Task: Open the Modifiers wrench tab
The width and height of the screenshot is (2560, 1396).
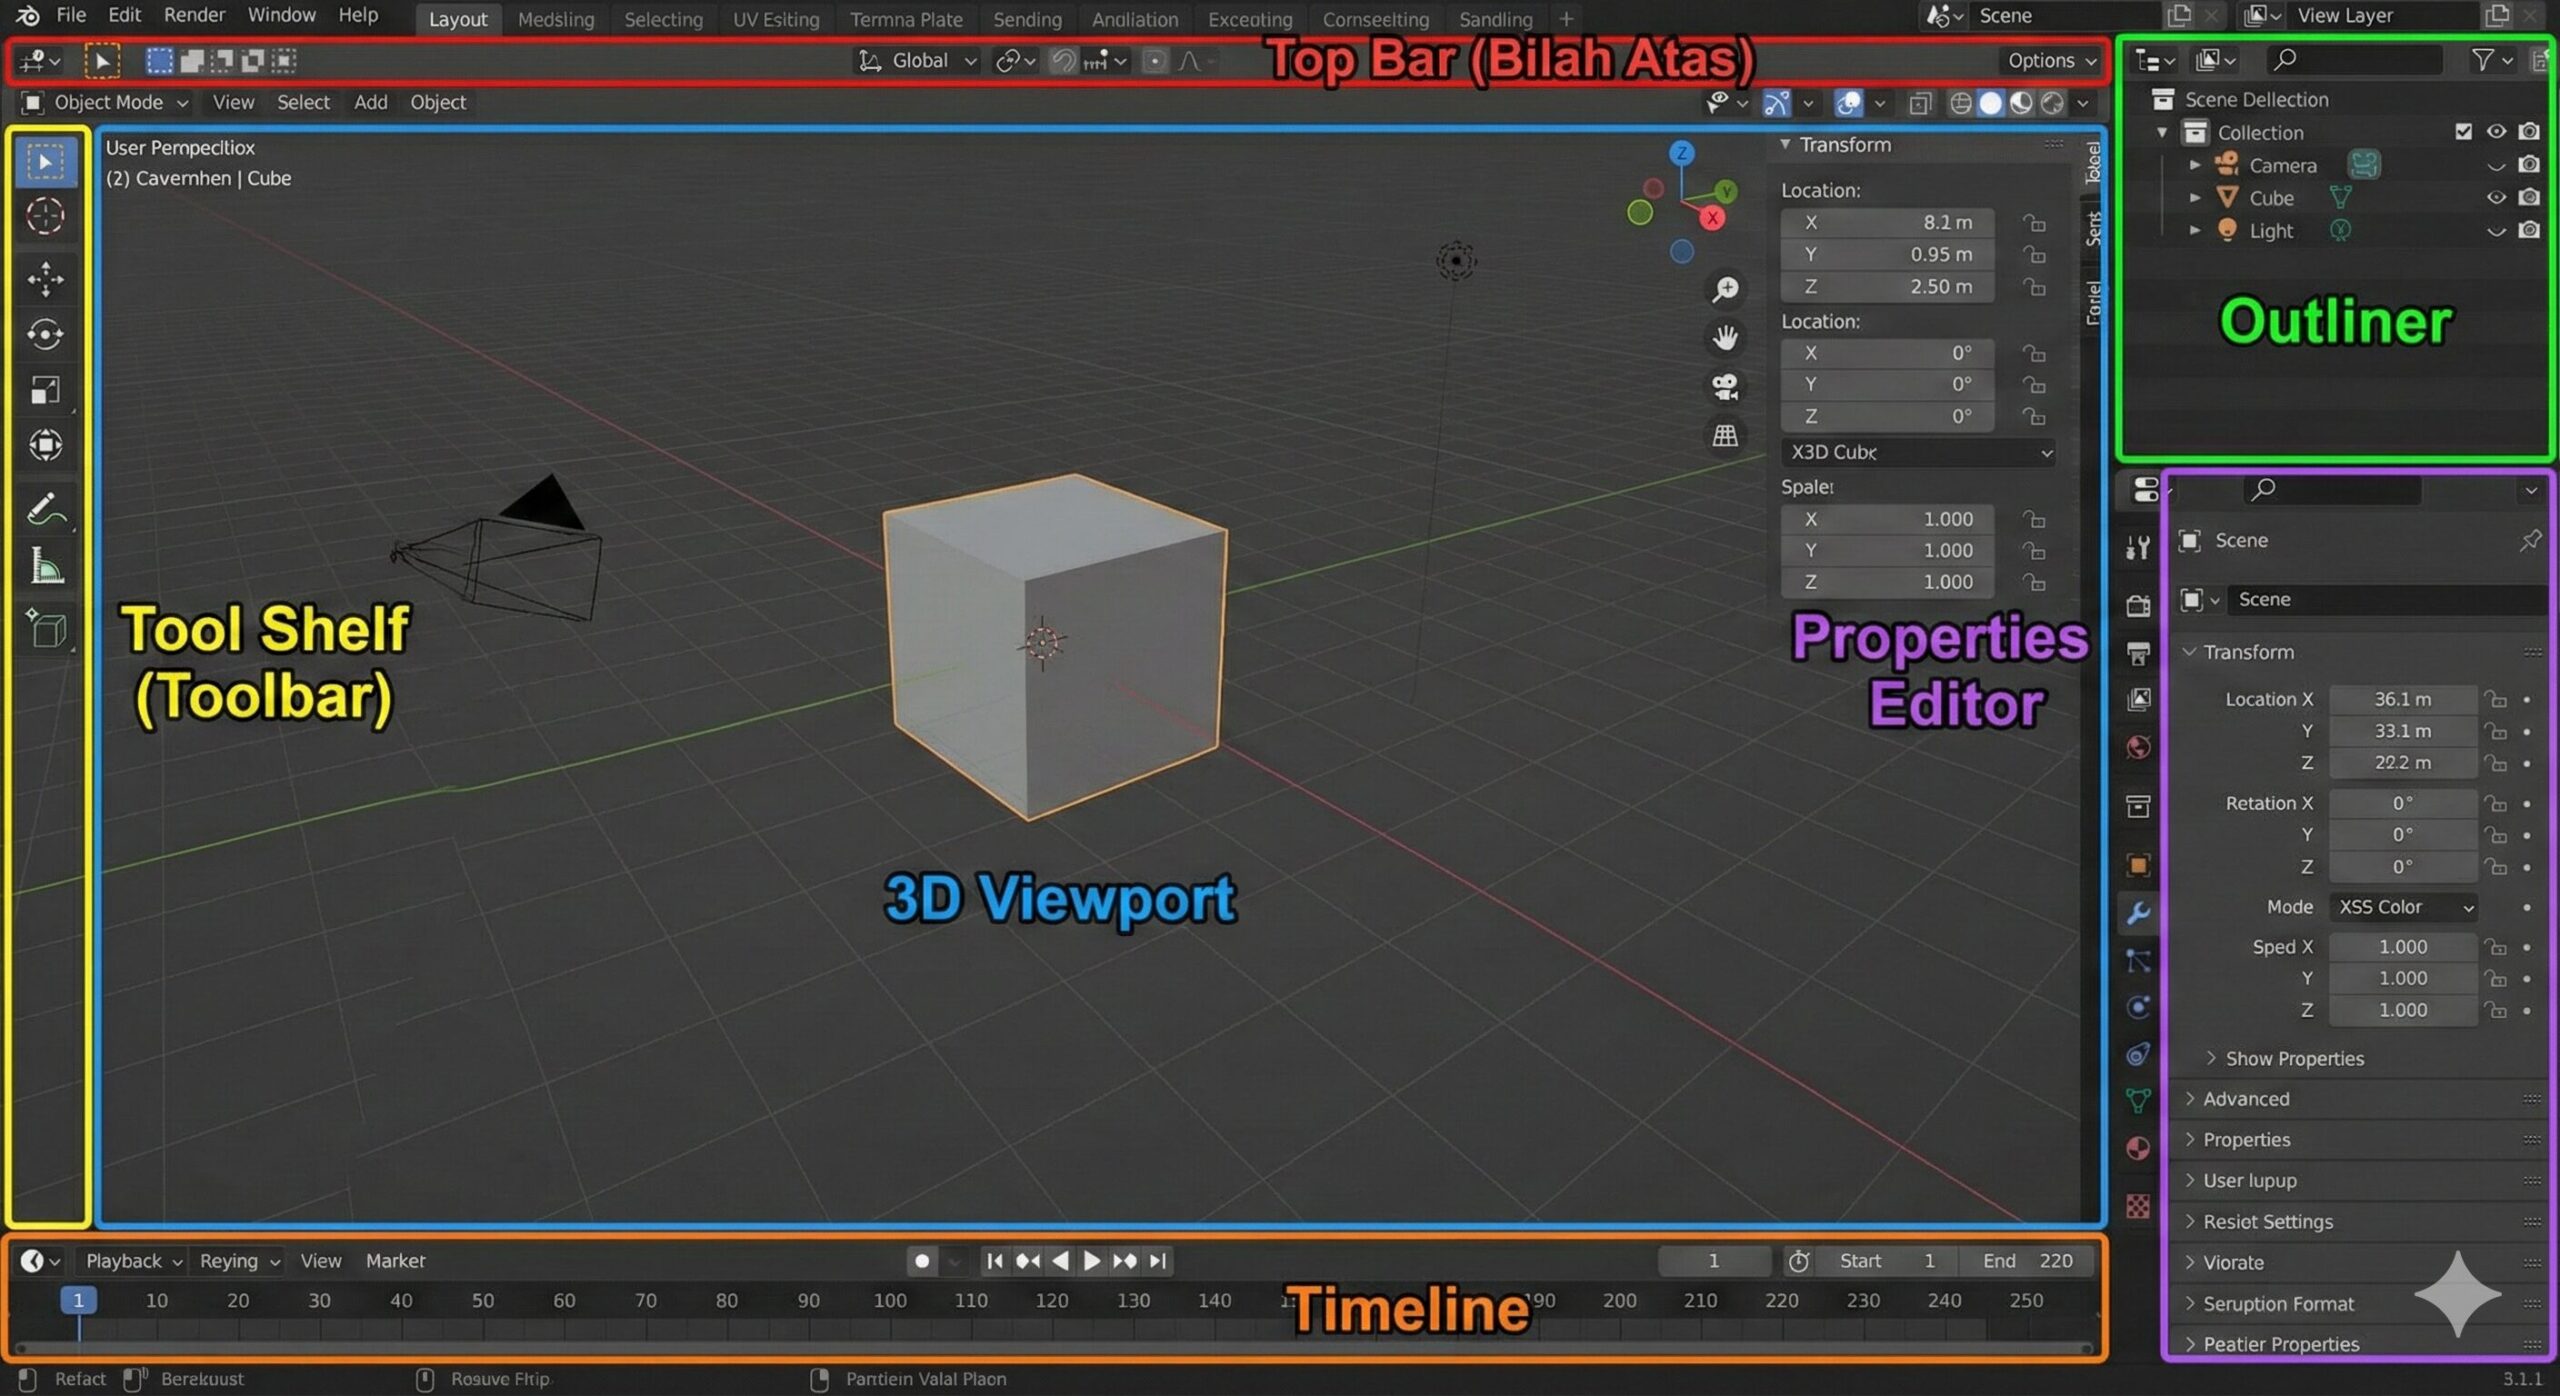Action: (x=2138, y=912)
